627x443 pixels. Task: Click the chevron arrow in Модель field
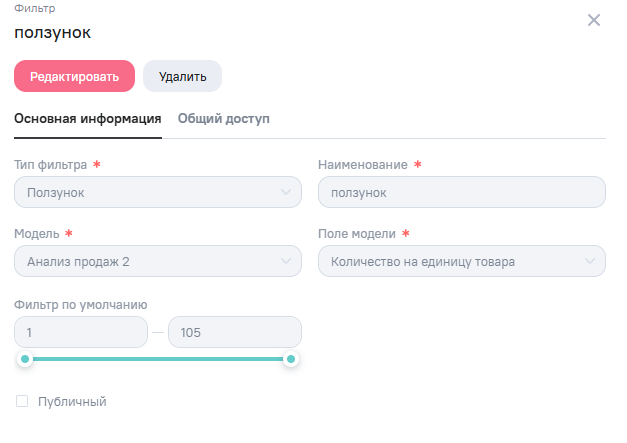coord(285,262)
